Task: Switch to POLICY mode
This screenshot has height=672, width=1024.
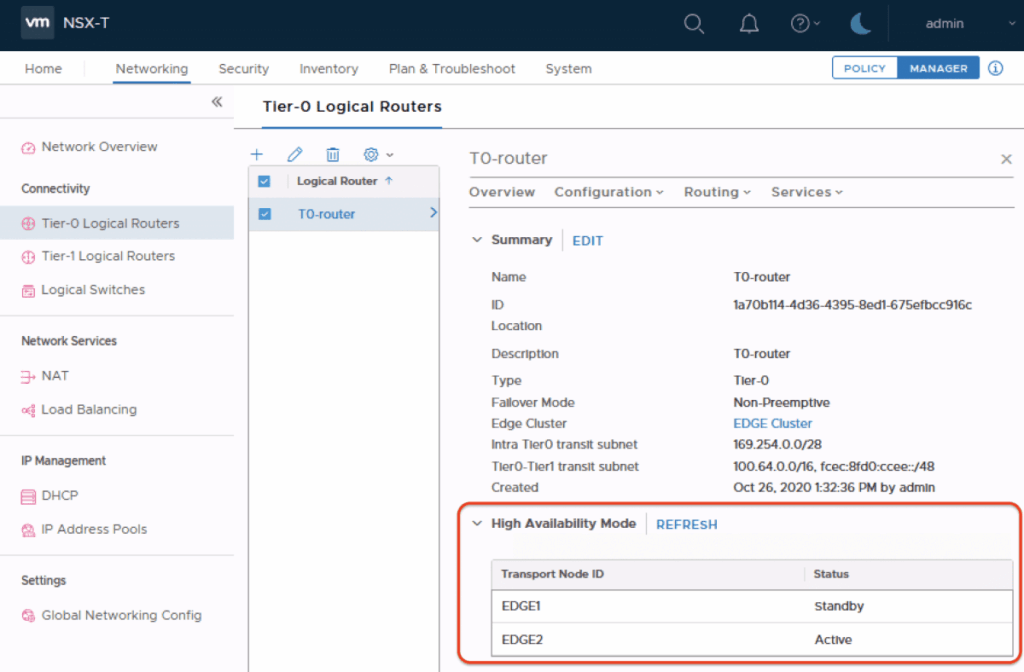Action: pyautogui.click(x=865, y=68)
